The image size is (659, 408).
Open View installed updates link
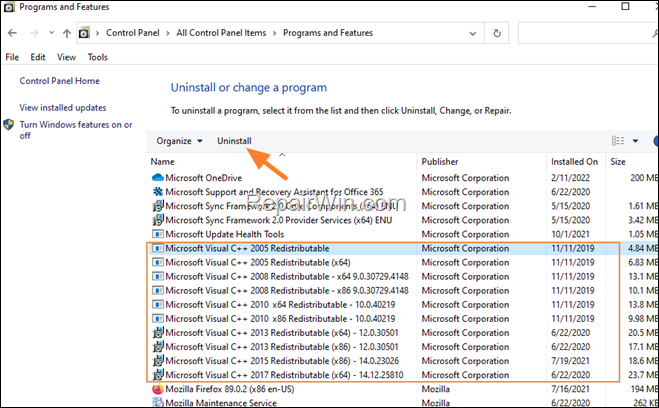point(63,108)
